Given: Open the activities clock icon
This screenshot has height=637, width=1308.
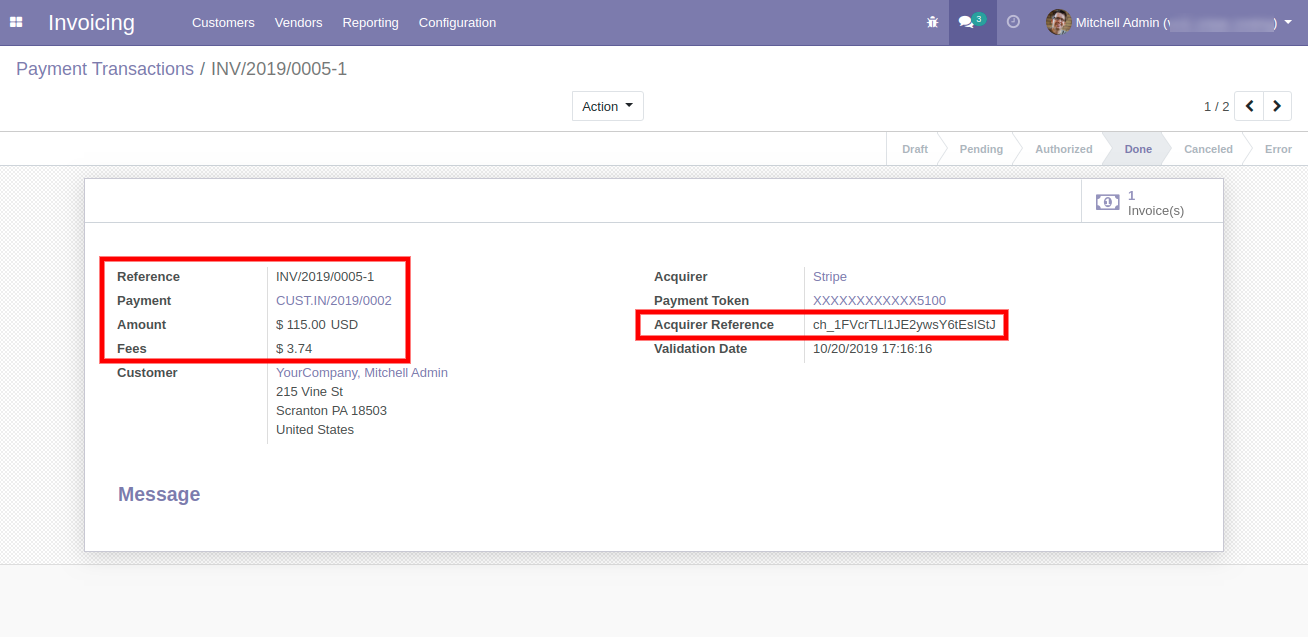Looking at the screenshot, I should 1013,22.
